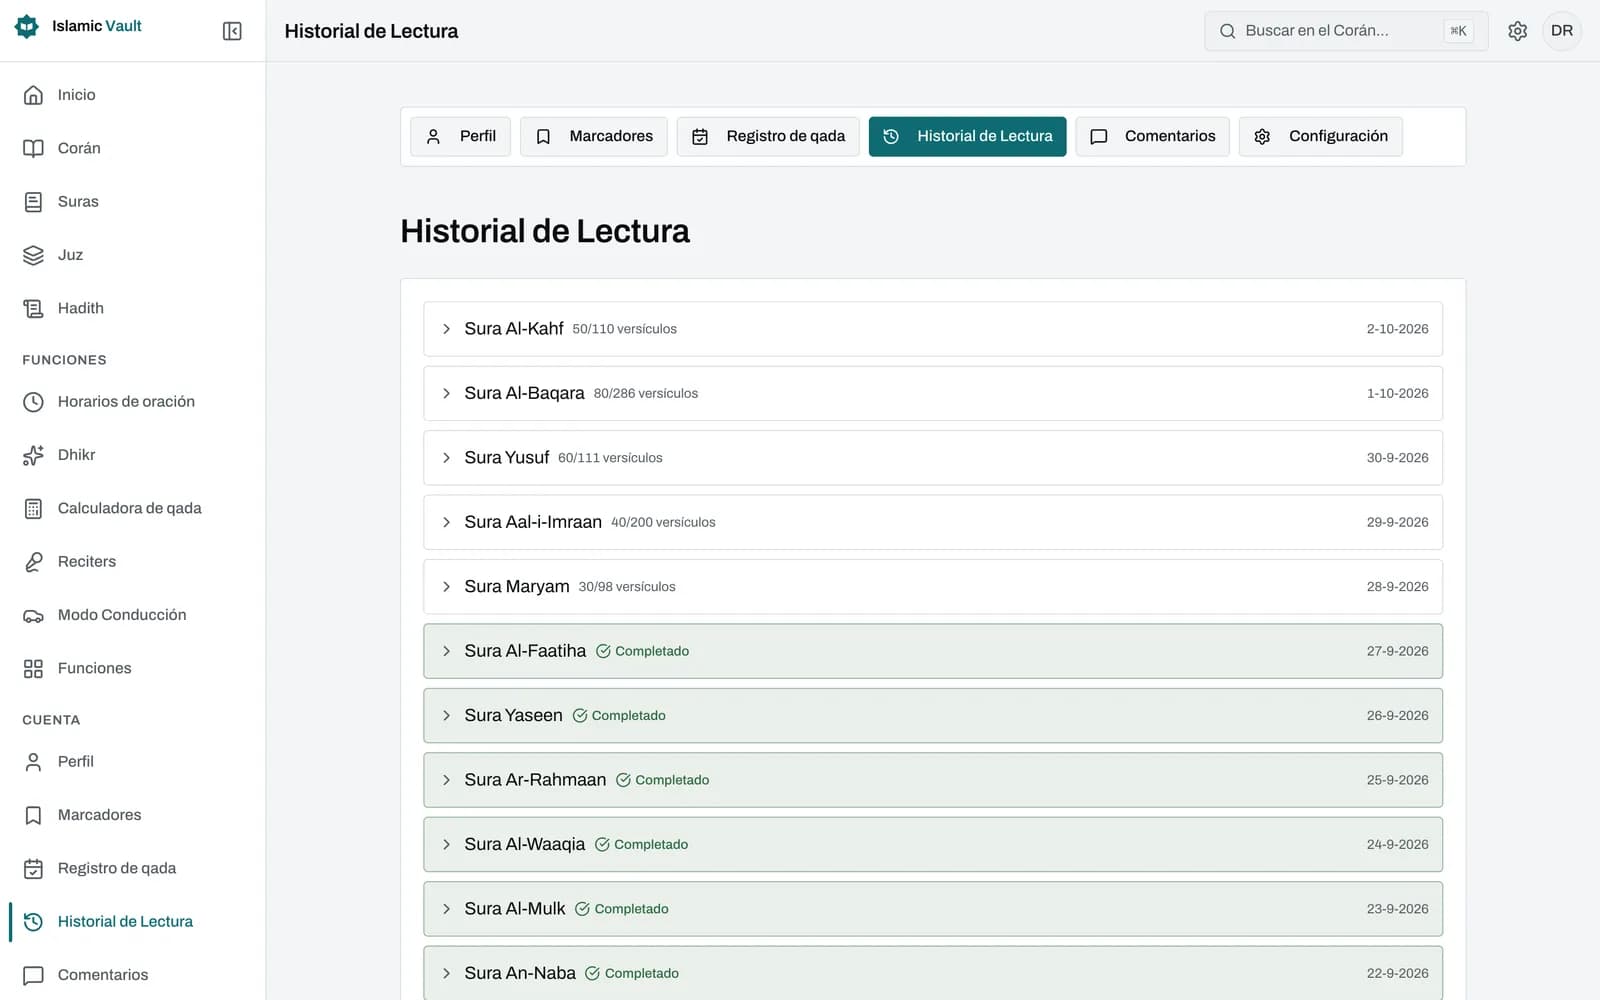The height and width of the screenshot is (1000, 1600).
Task: Expand Sura Al-Faatiha entry chevron
Action: (446, 651)
